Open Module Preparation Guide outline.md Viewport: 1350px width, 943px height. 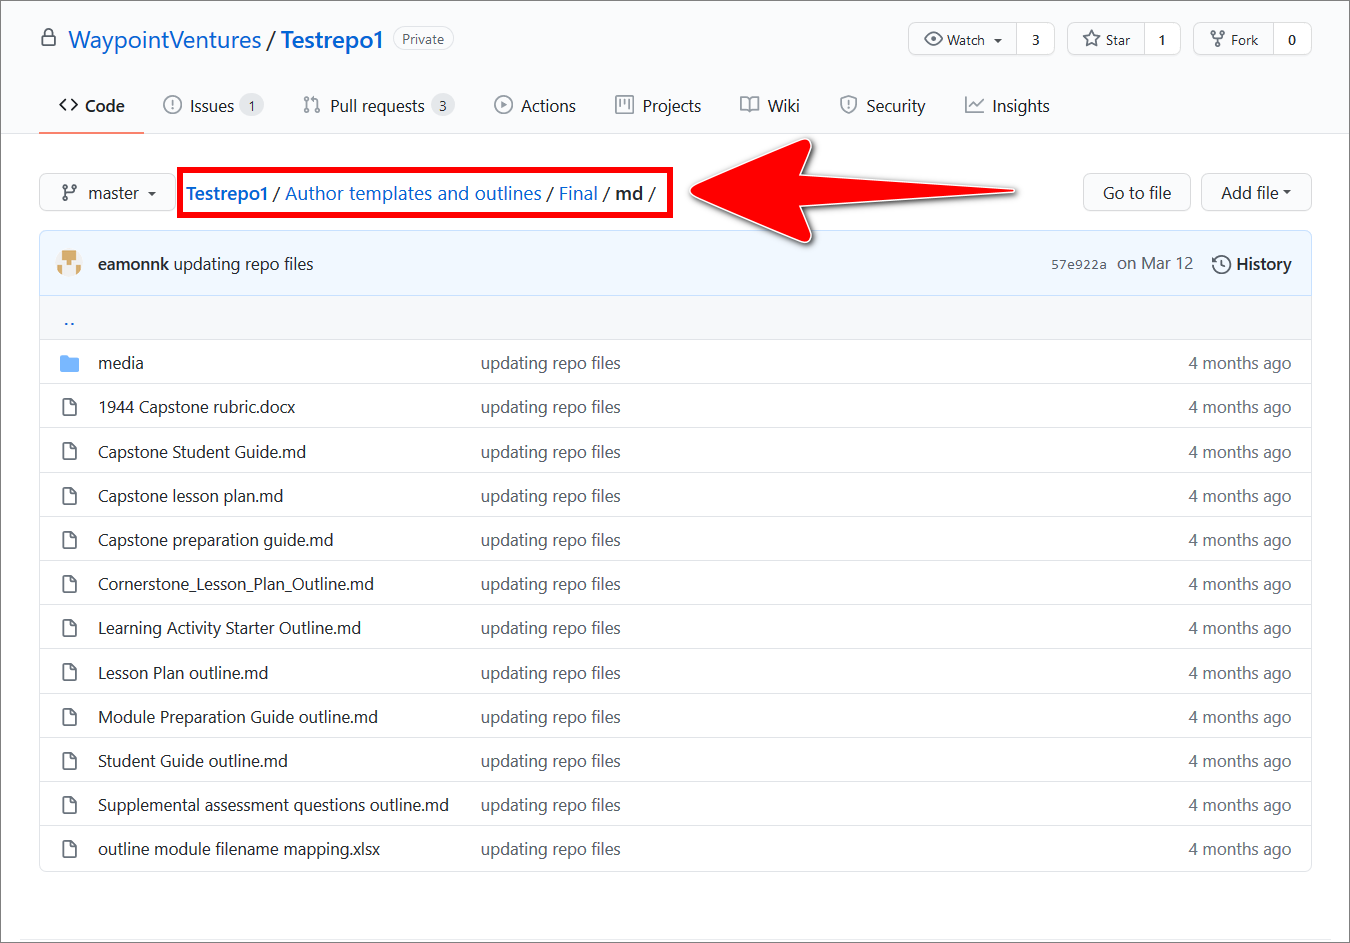(238, 717)
